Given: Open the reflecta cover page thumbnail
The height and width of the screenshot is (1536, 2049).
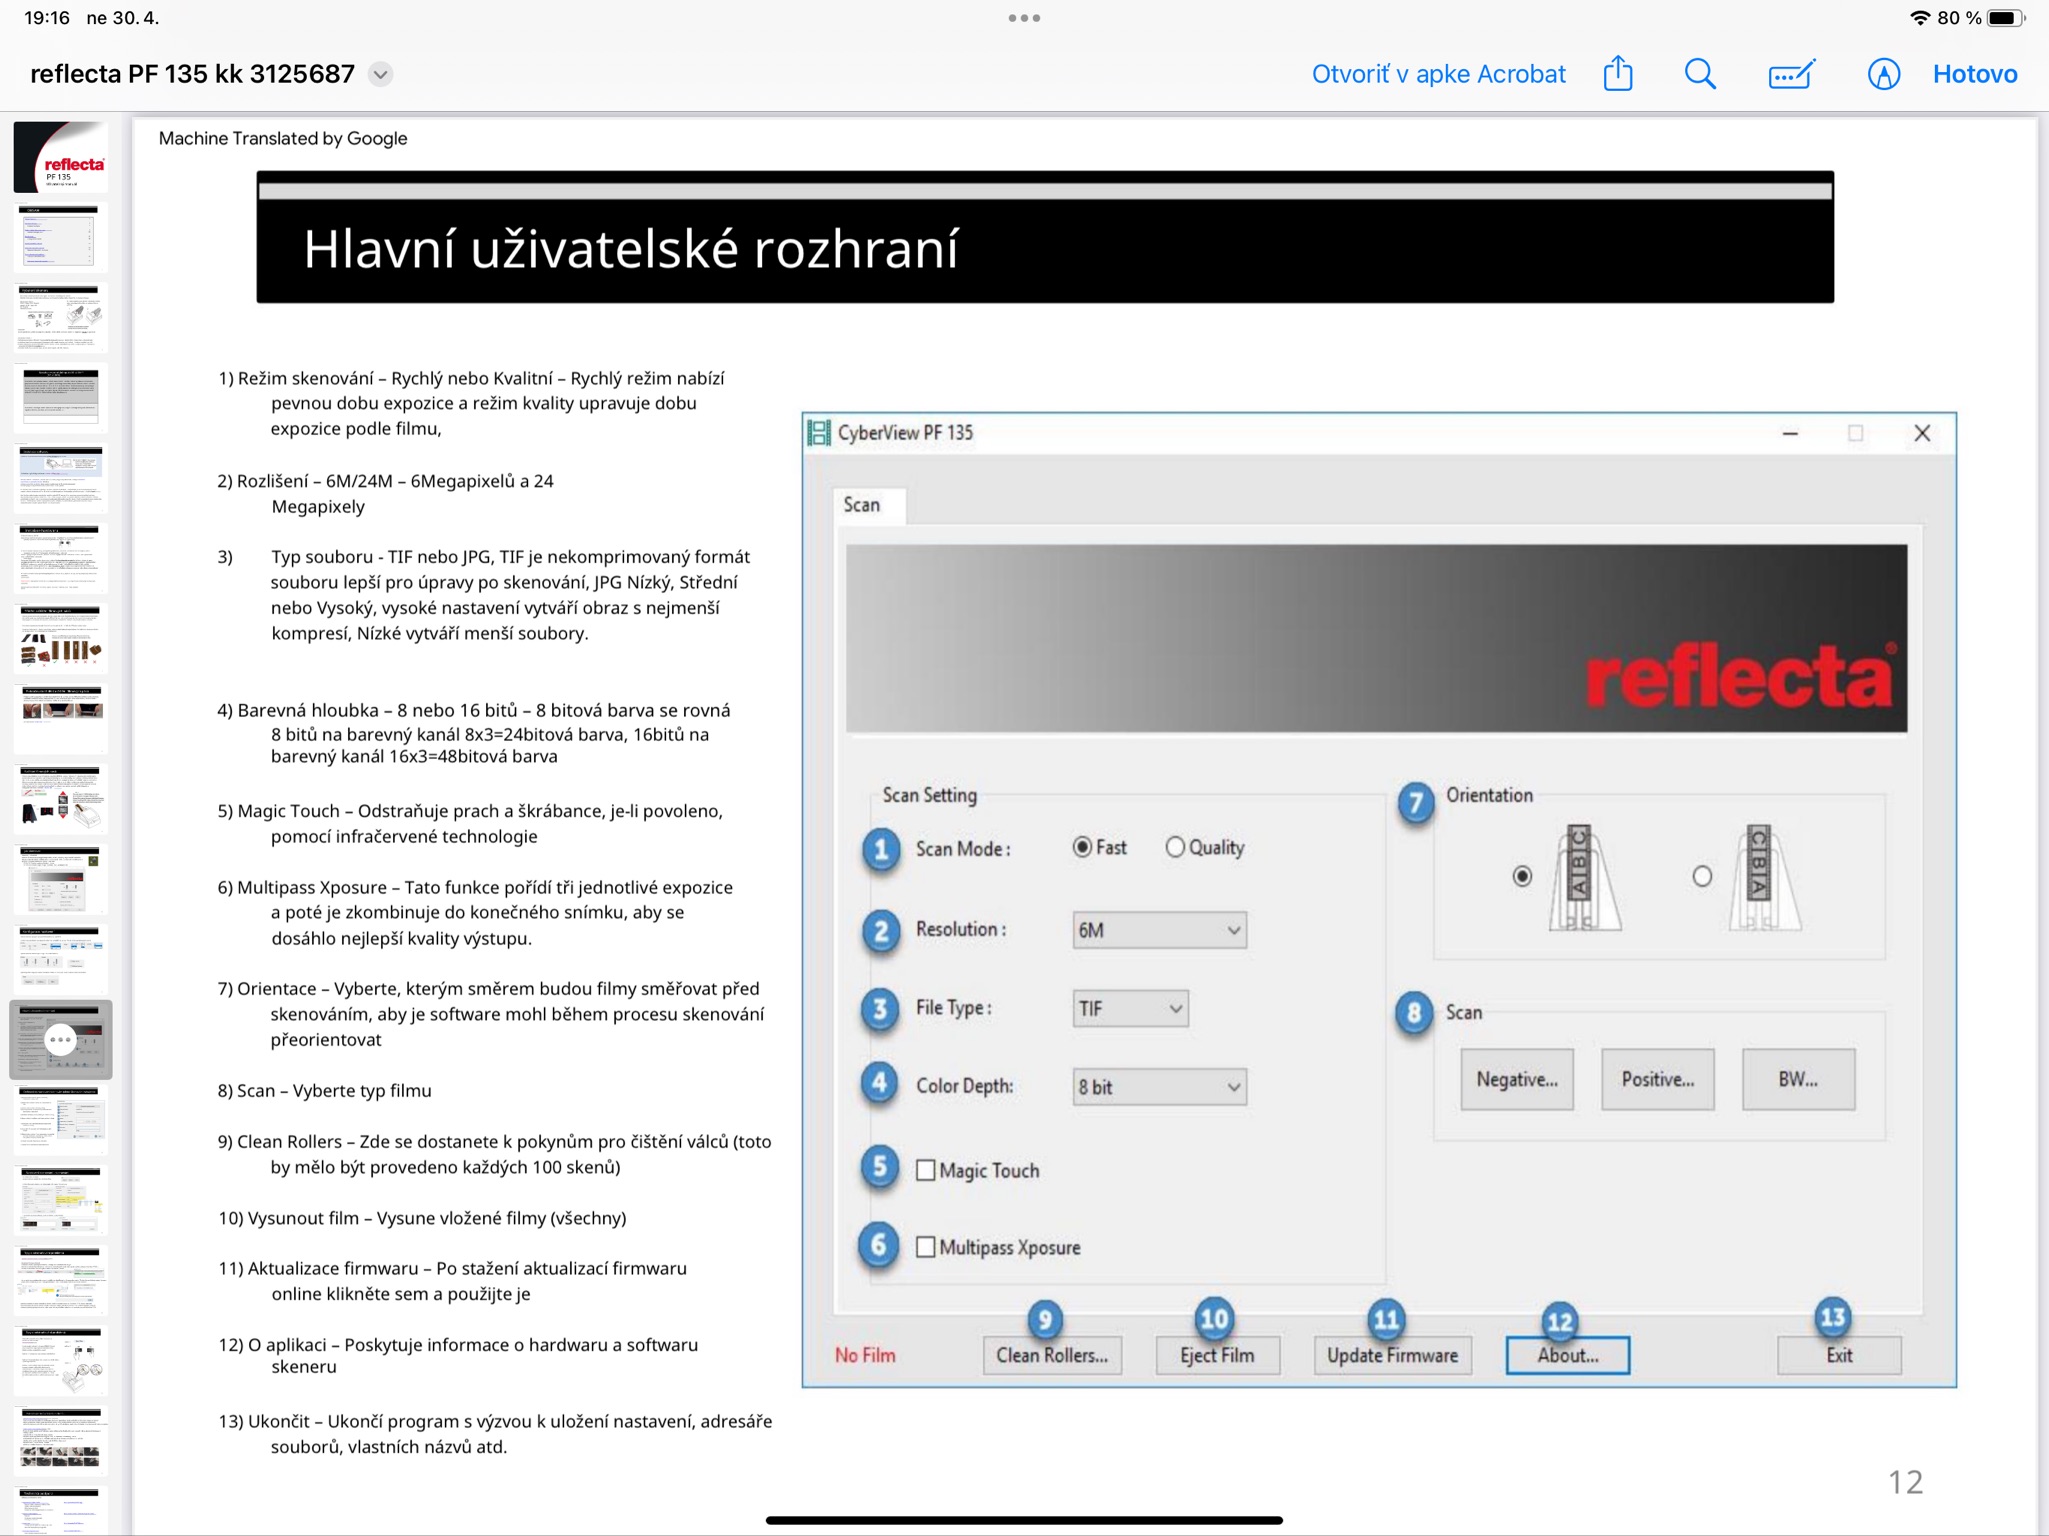Looking at the screenshot, I should (60, 157).
